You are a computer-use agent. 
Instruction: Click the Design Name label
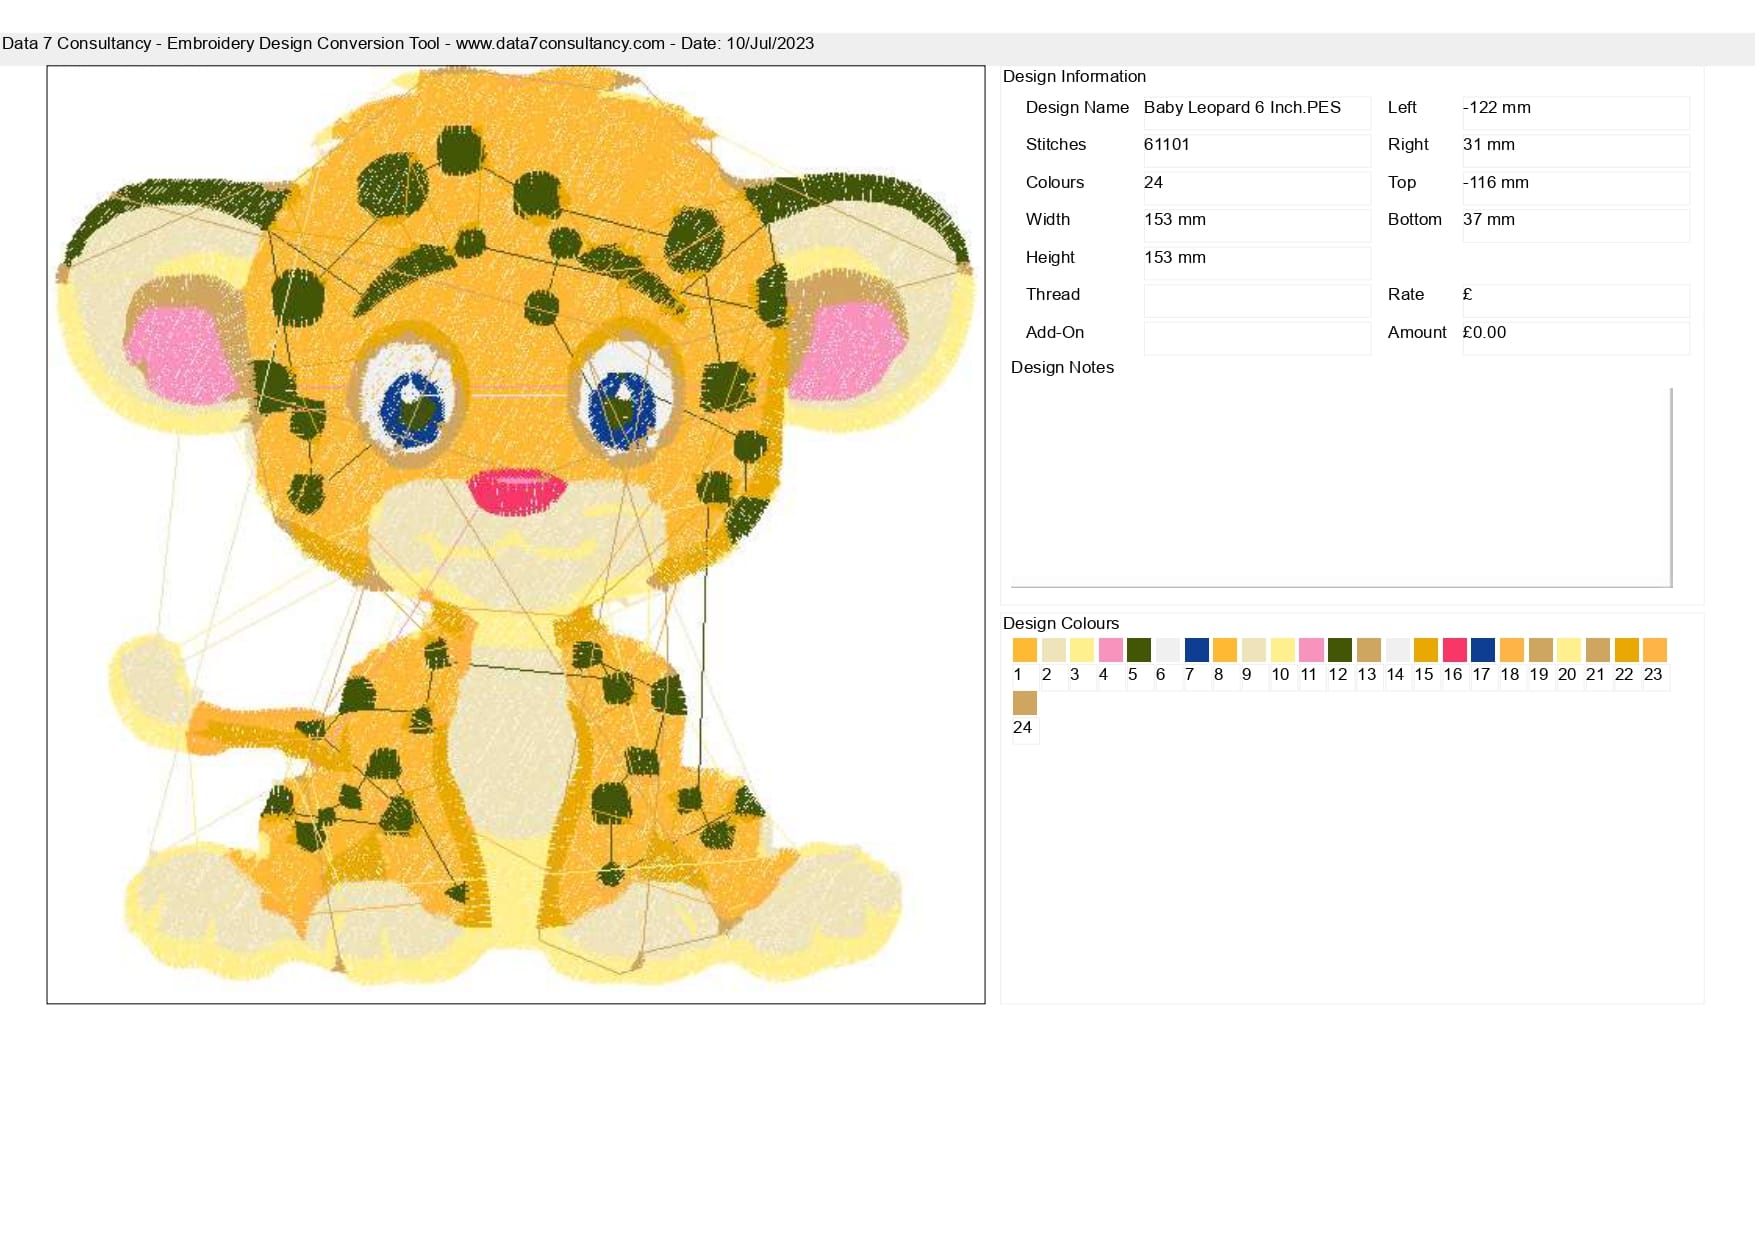point(1077,107)
